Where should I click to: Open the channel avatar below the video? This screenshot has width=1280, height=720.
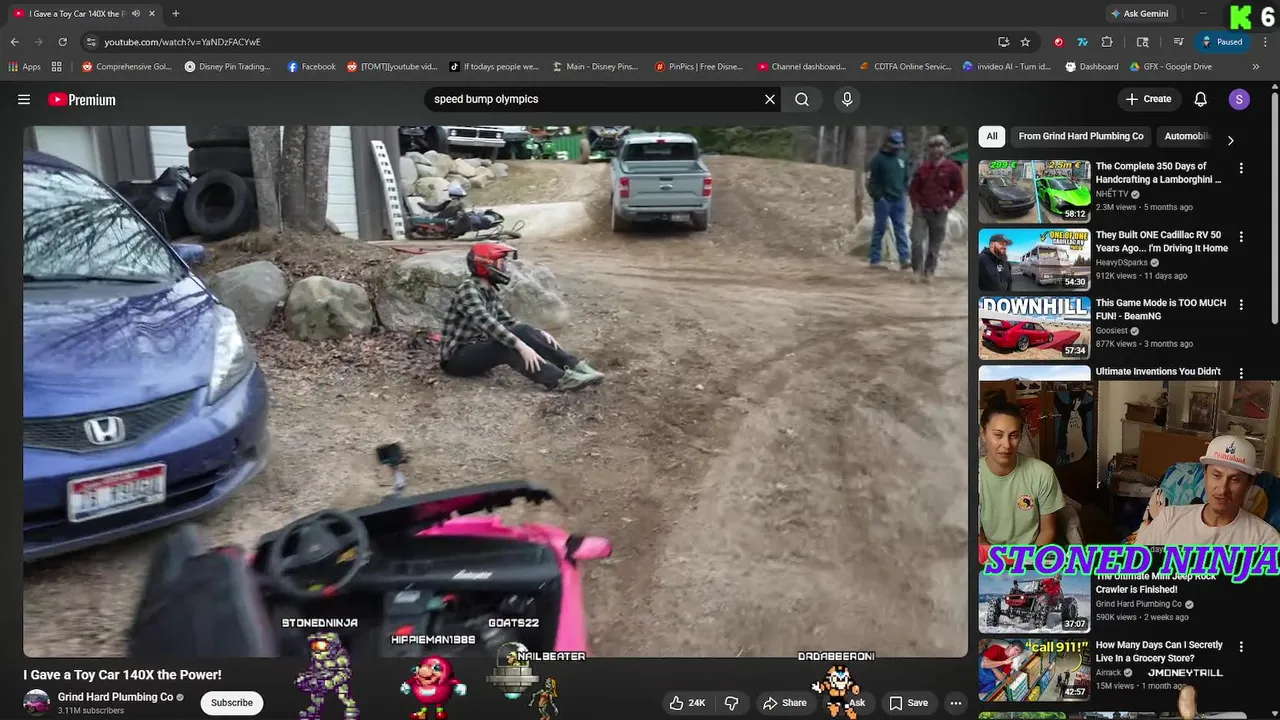pos(37,703)
